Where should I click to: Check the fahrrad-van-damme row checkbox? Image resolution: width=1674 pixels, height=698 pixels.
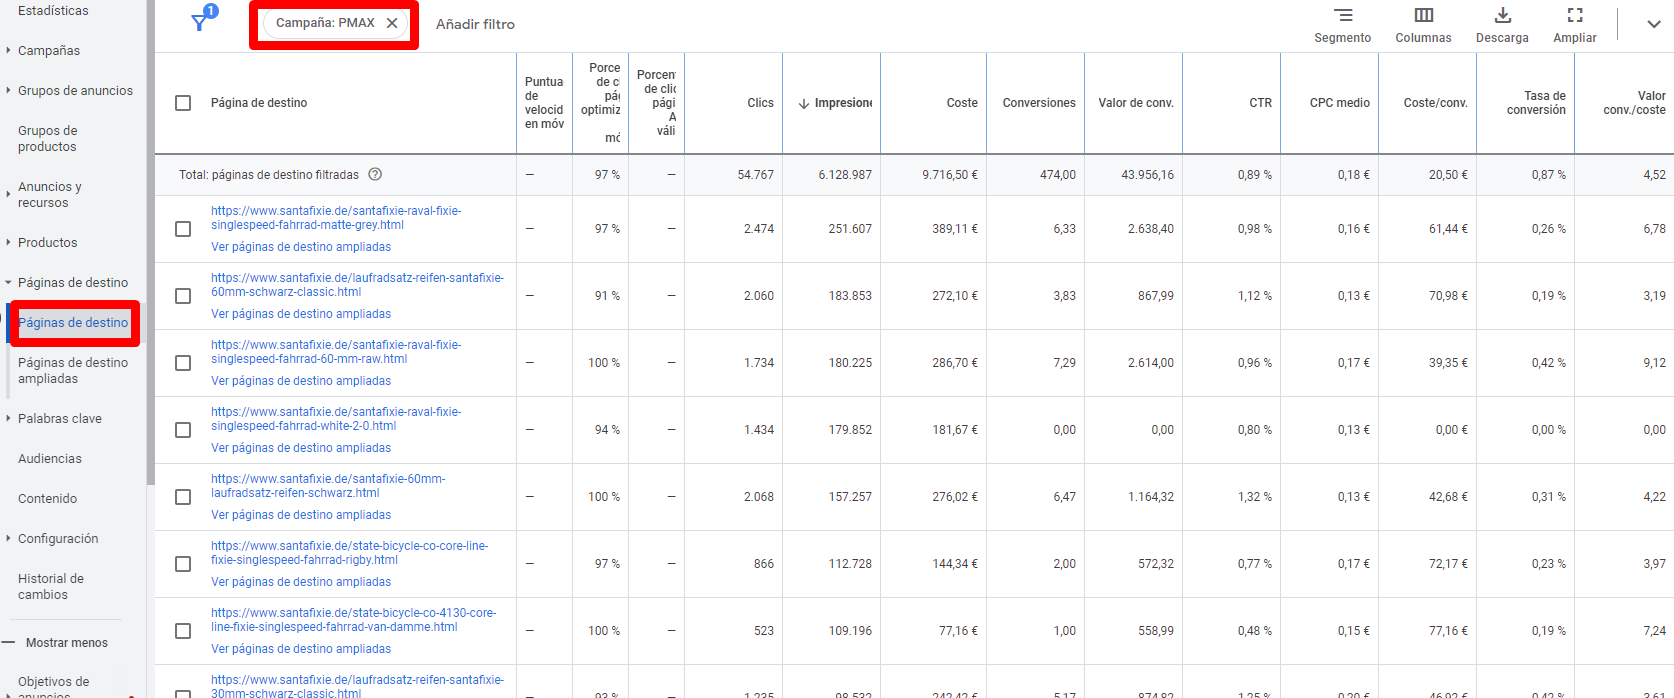coord(183,631)
